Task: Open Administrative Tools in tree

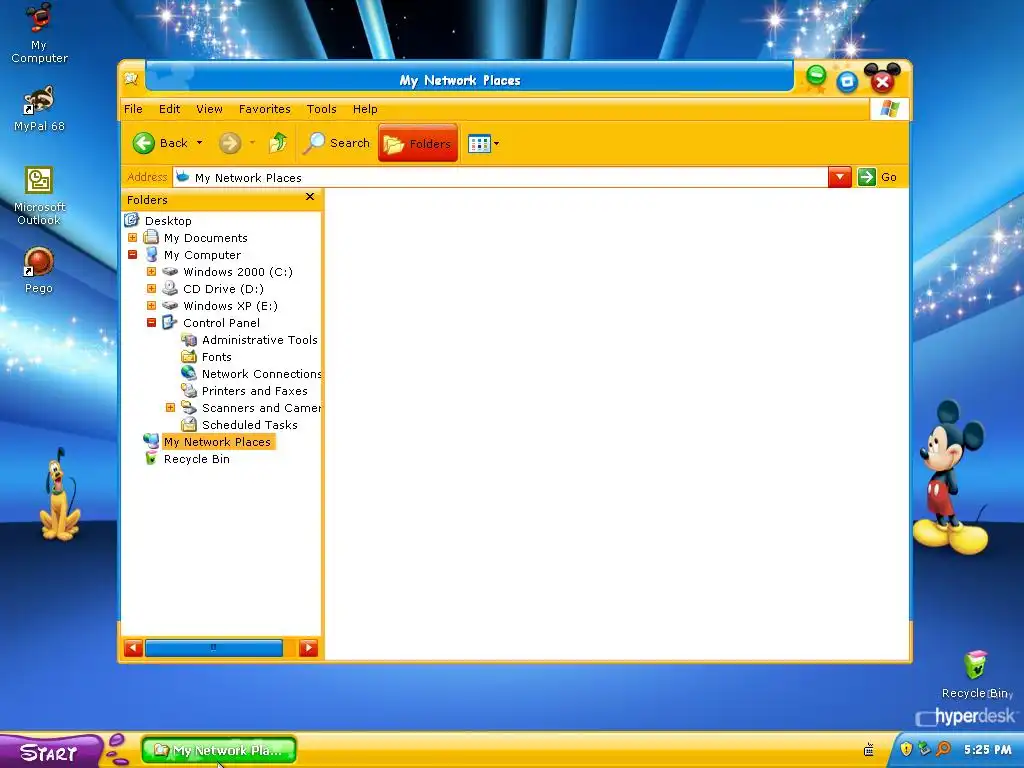Action: tap(259, 340)
